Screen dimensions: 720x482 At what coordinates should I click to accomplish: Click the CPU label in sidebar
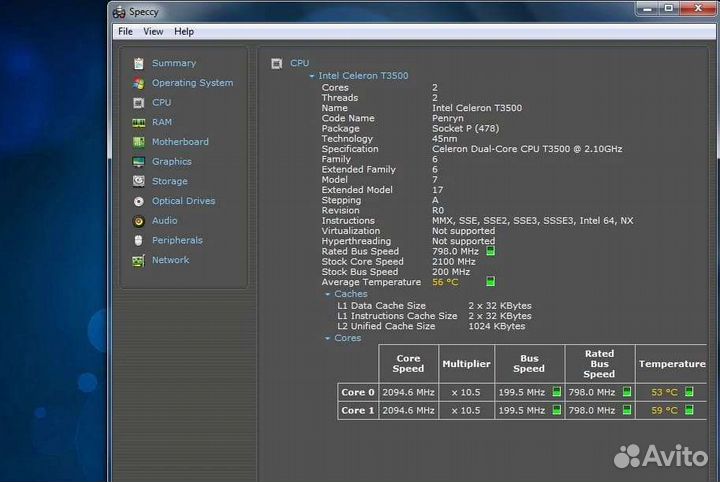(162, 103)
